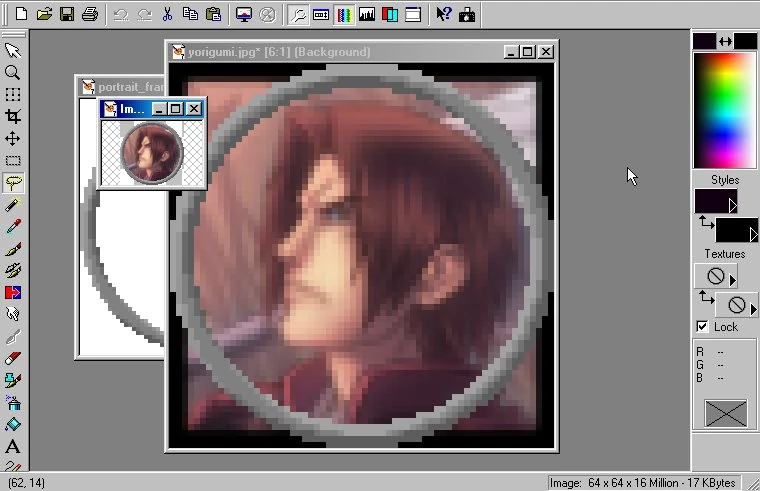Select the Clone Brush tool

point(13,270)
